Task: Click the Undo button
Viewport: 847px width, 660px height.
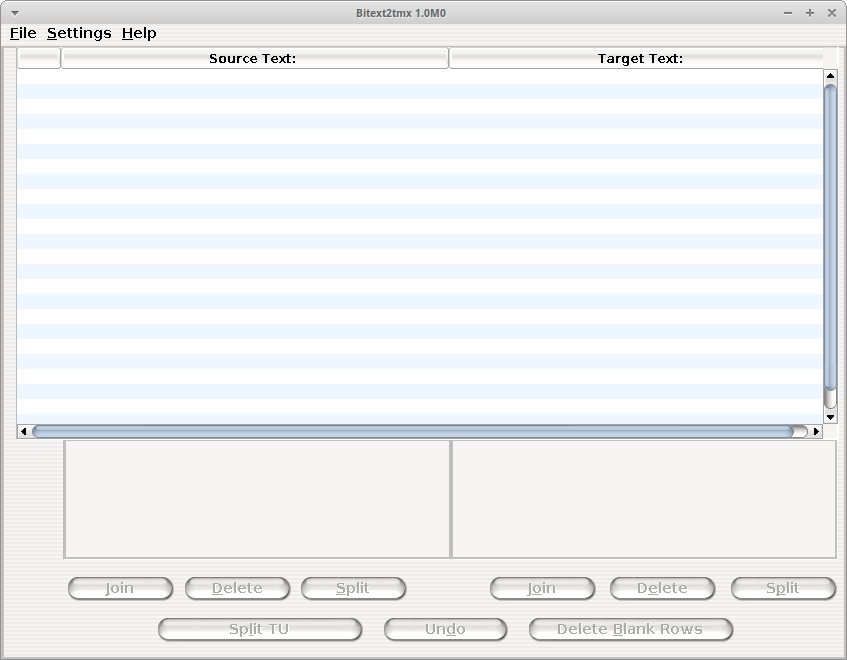Action: [x=445, y=629]
